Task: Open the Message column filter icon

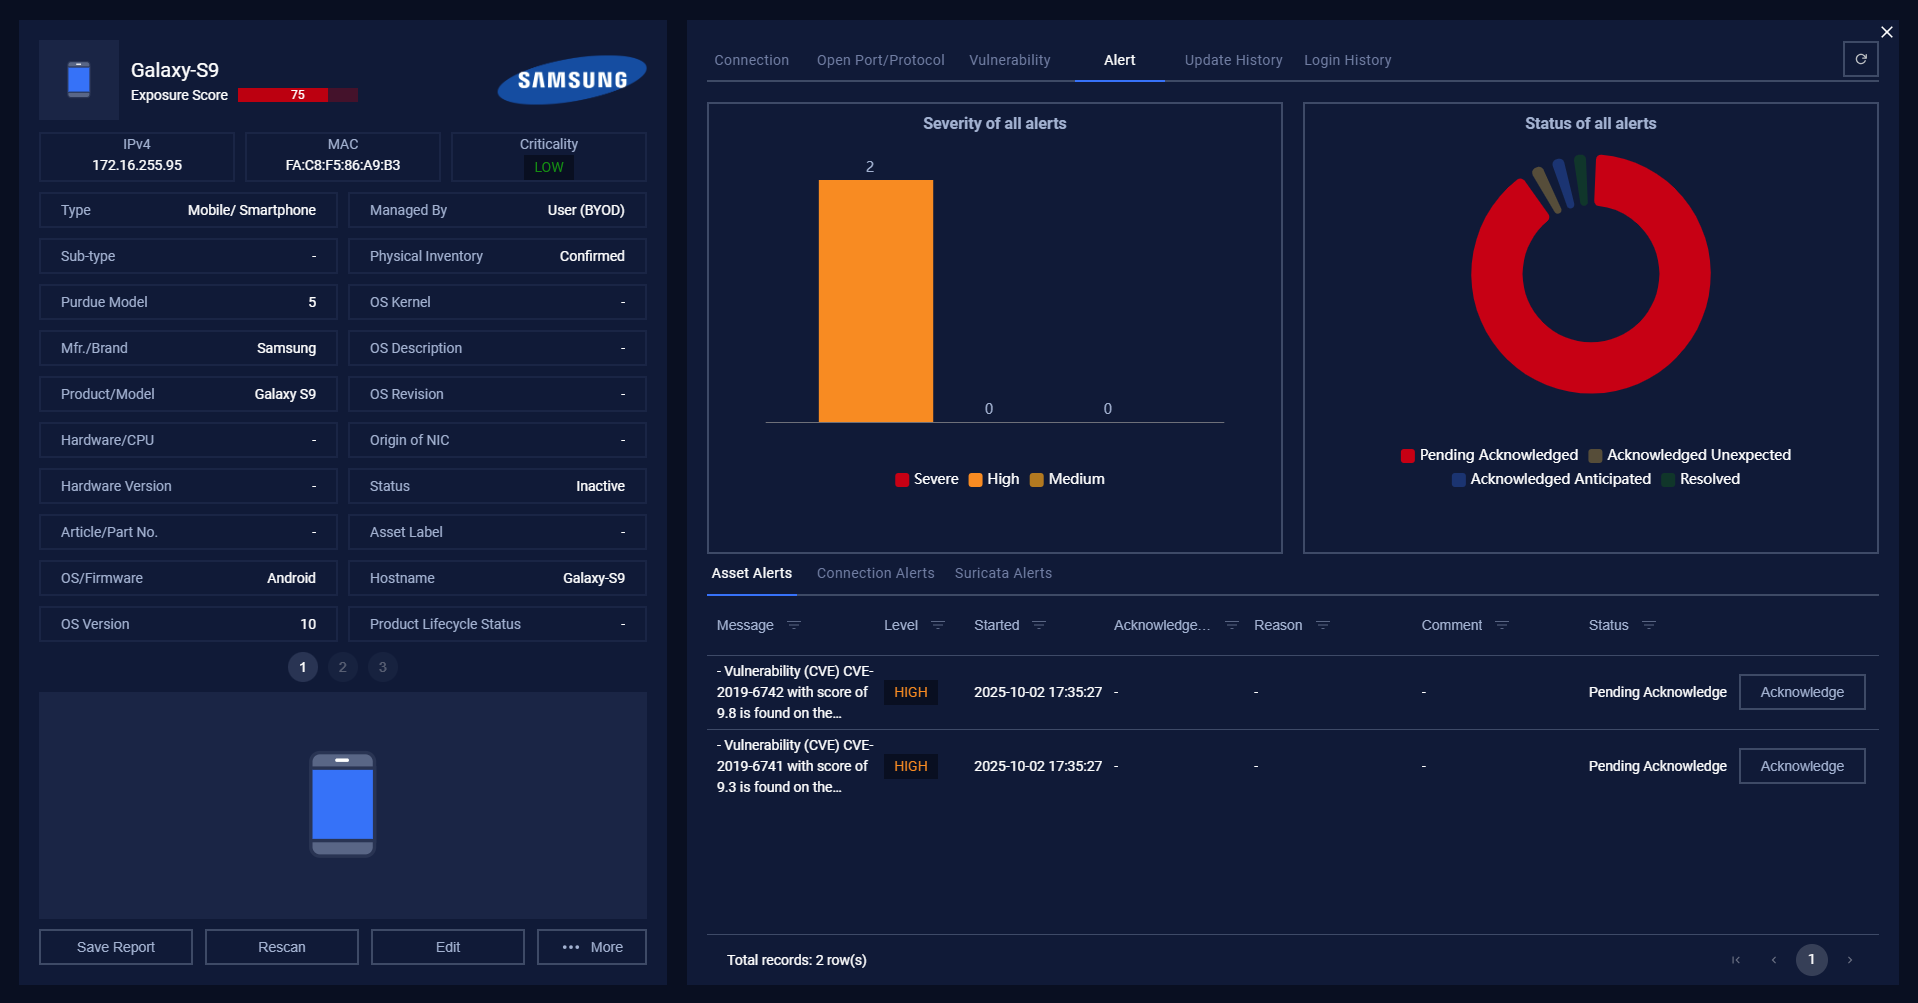Action: pyautogui.click(x=794, y=625)
